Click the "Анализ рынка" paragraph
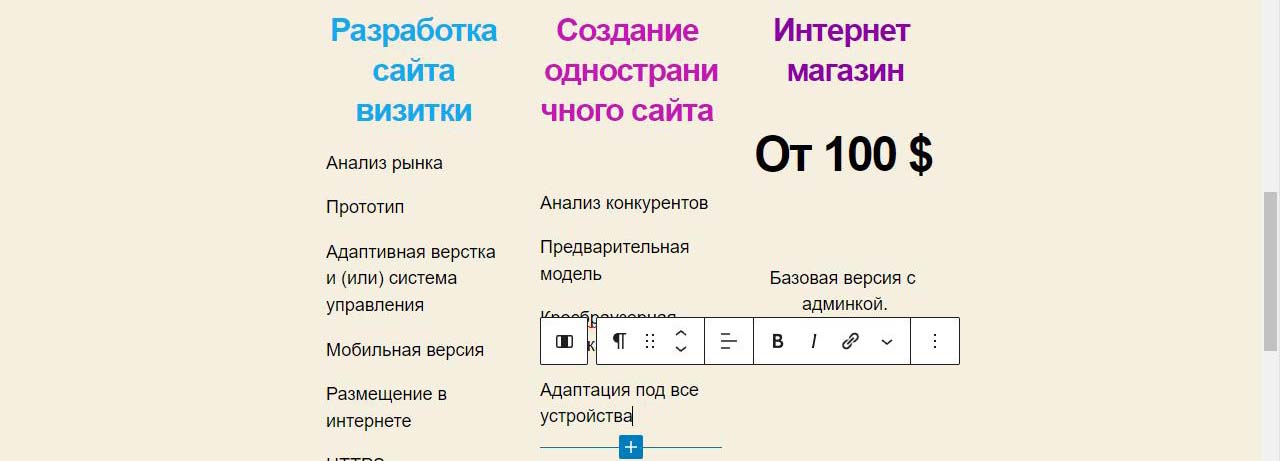This screenshot has width=1280, height=461. pos(384,163)
